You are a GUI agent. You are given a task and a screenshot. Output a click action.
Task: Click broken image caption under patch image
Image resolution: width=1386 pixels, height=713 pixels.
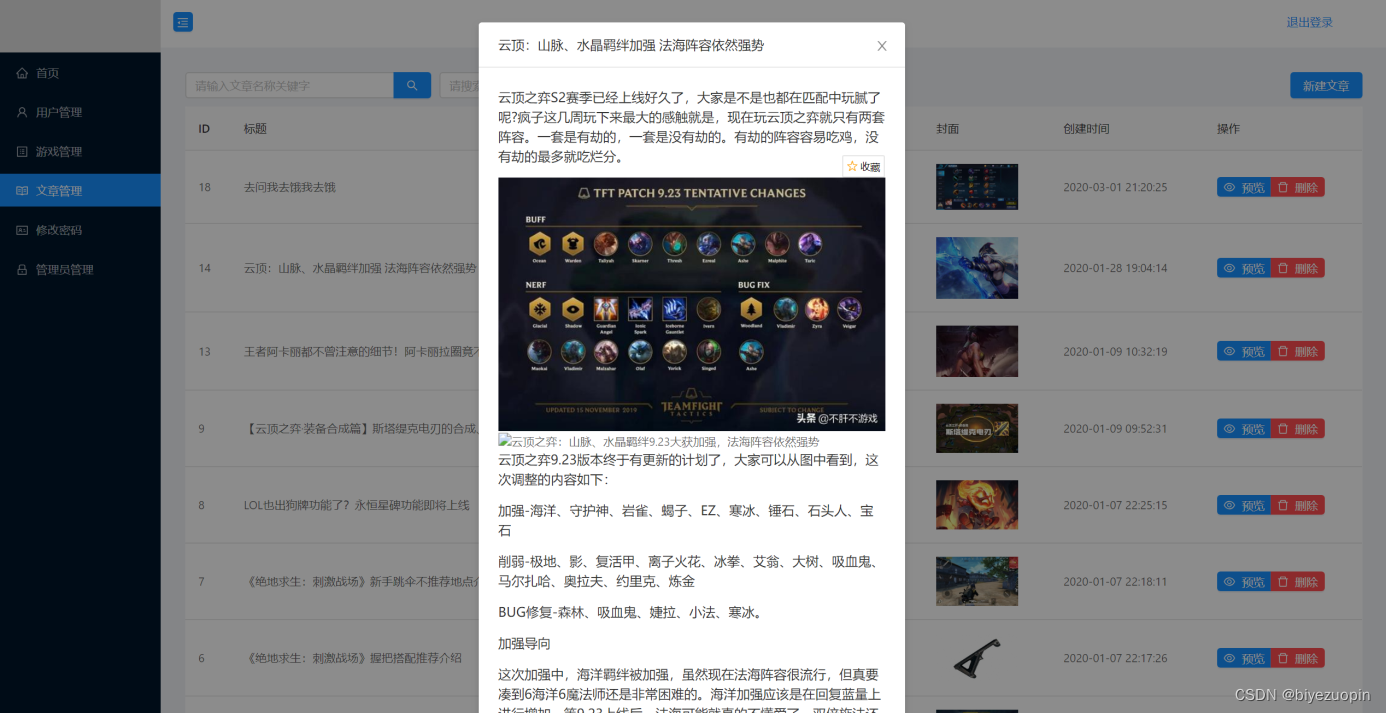(x=659, y=441)
